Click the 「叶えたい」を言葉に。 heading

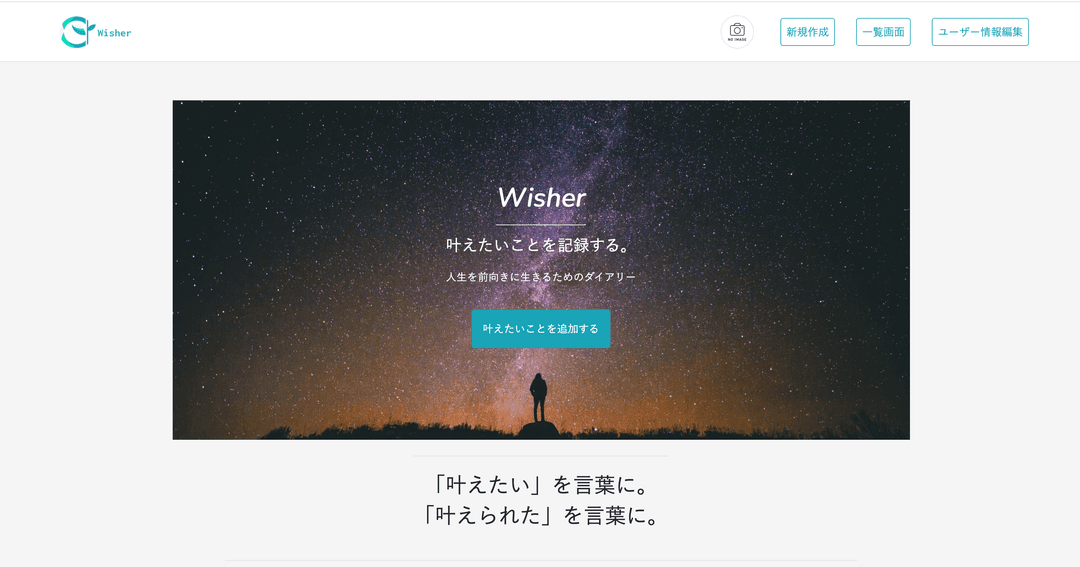coord(541,485)
